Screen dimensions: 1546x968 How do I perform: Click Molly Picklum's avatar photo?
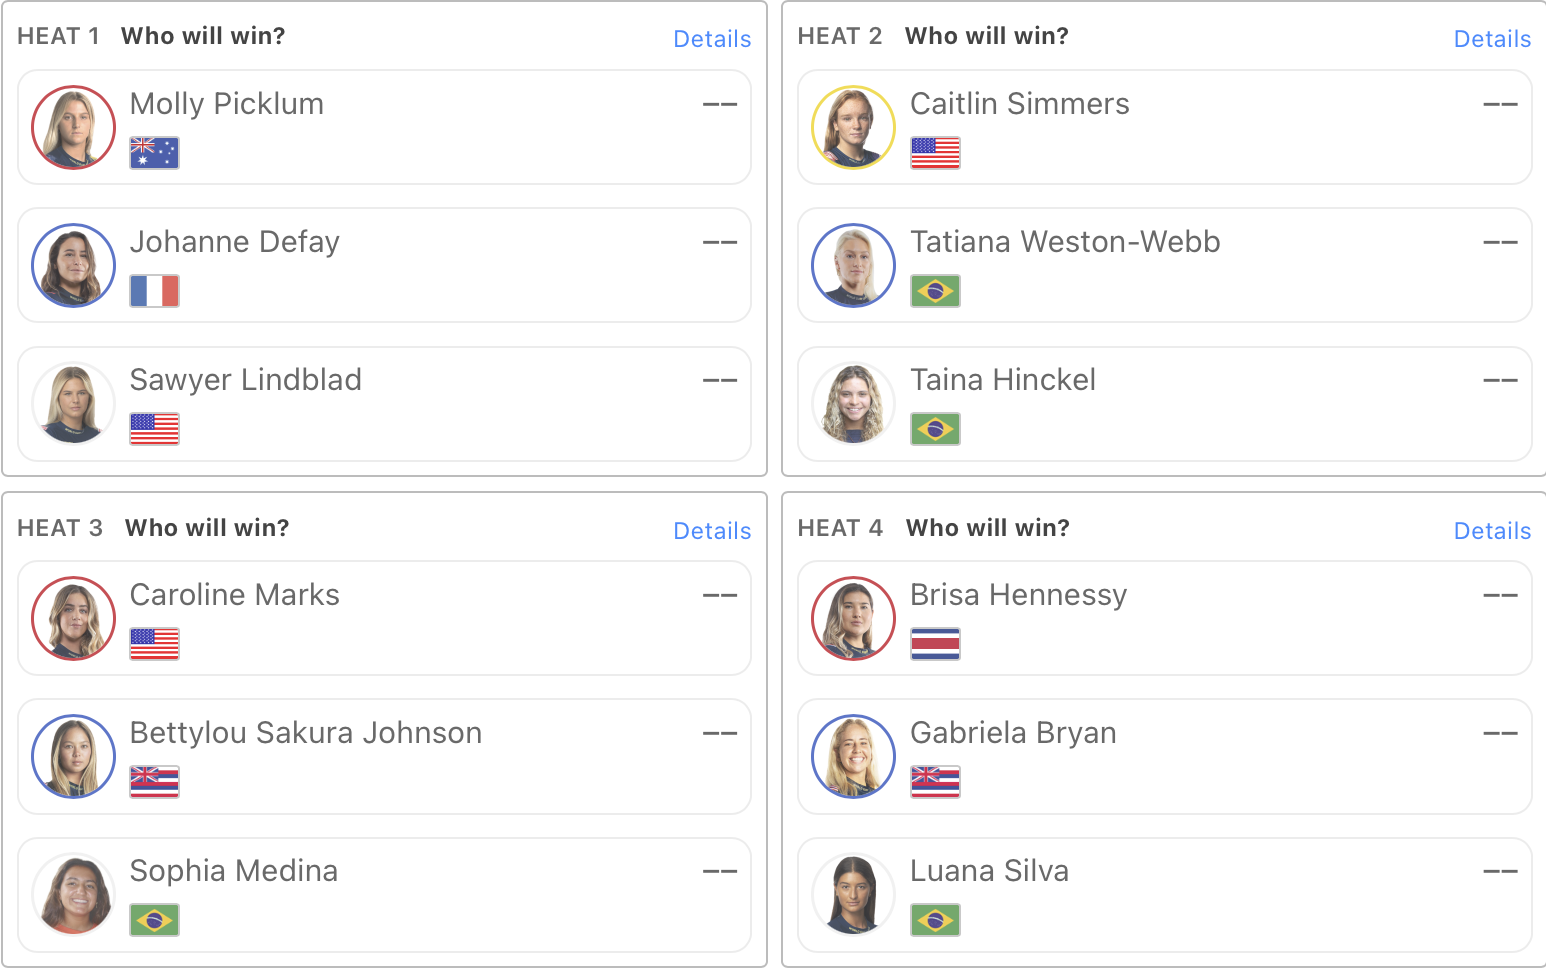73,128
